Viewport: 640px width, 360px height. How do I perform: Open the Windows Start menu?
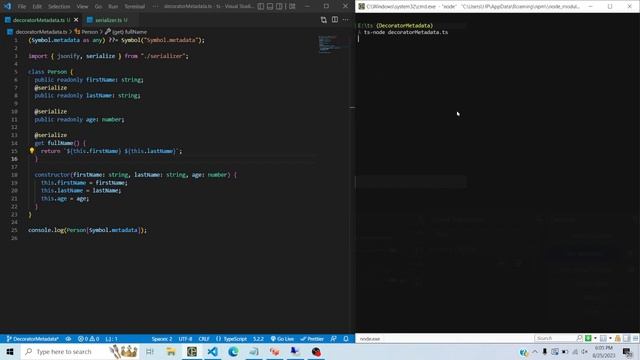(10, 351)
